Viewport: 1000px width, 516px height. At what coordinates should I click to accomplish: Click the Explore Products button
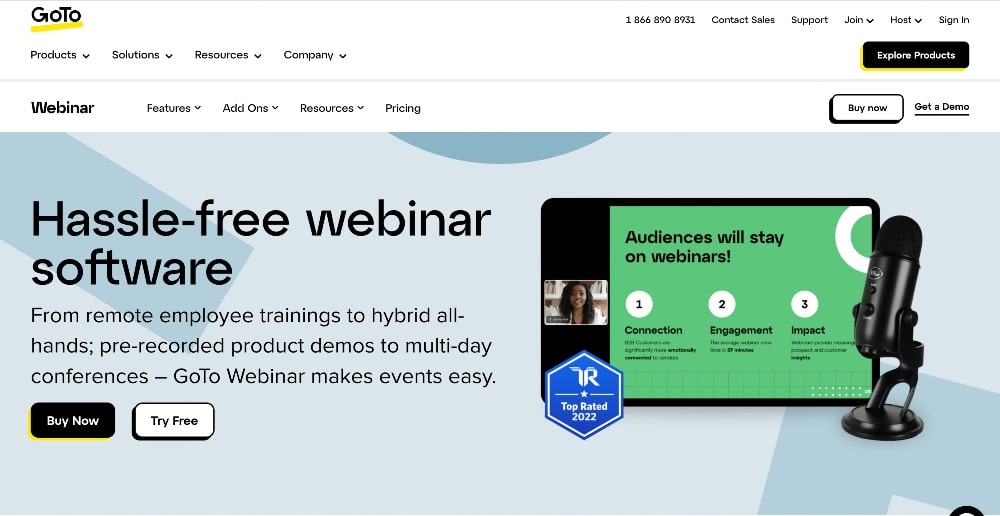point(916,55)
